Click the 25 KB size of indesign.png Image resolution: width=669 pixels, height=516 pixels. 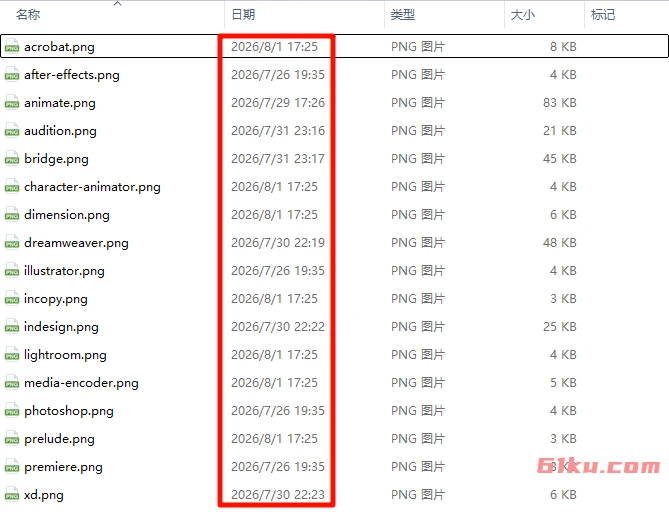[x=559, y=327]
